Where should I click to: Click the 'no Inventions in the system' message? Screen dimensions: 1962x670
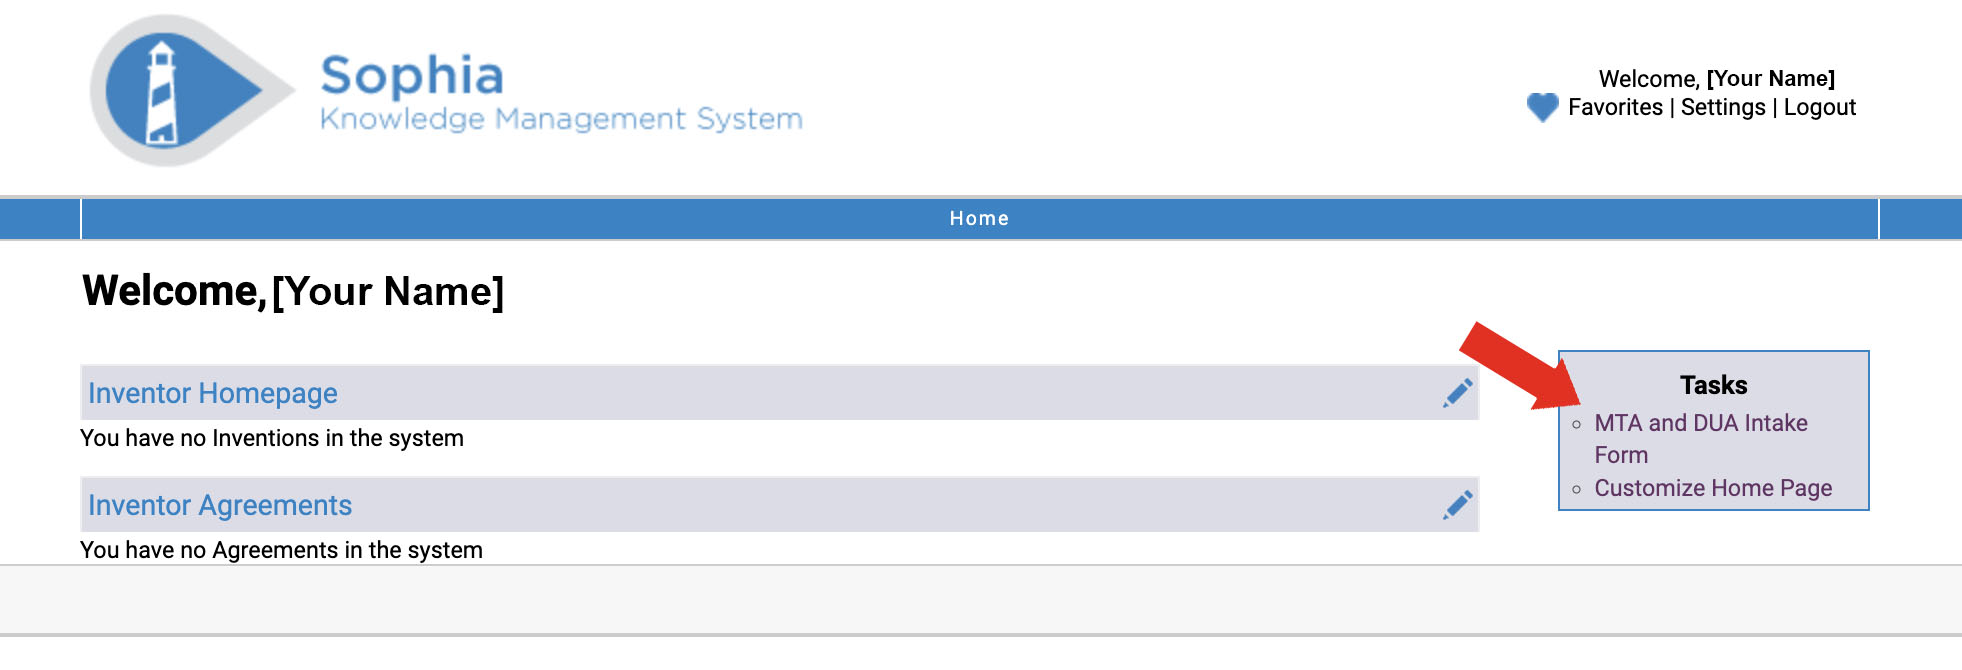pyautogui.click(x=272, y=438)
